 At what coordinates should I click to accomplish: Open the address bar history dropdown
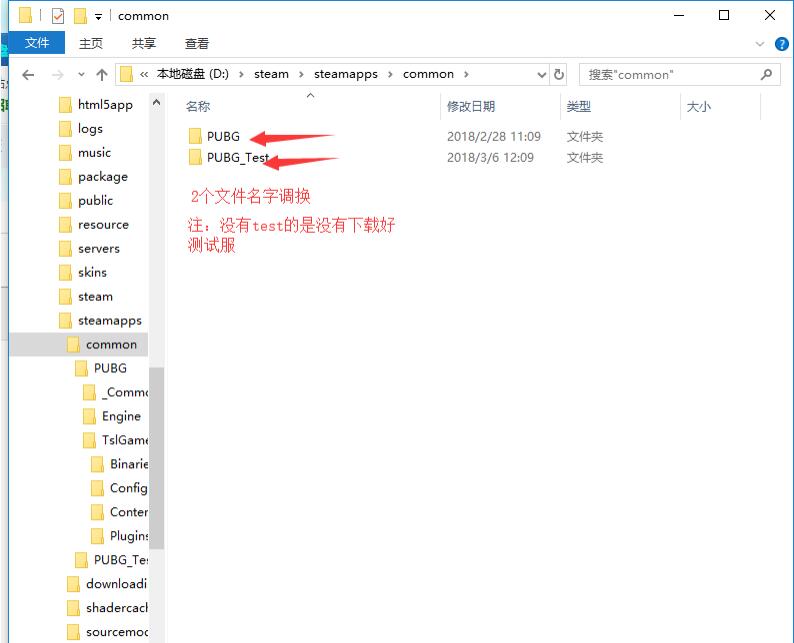[541, 75]
